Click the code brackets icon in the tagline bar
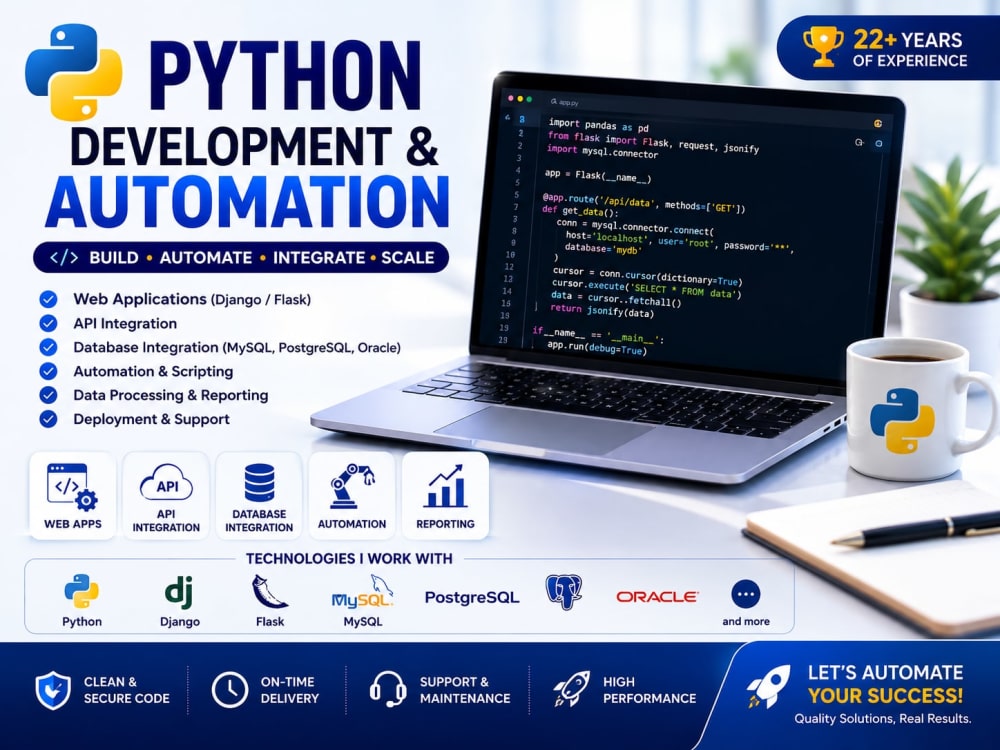The width and height of the screenshot is (1000, 750). [x=64, y=258]
